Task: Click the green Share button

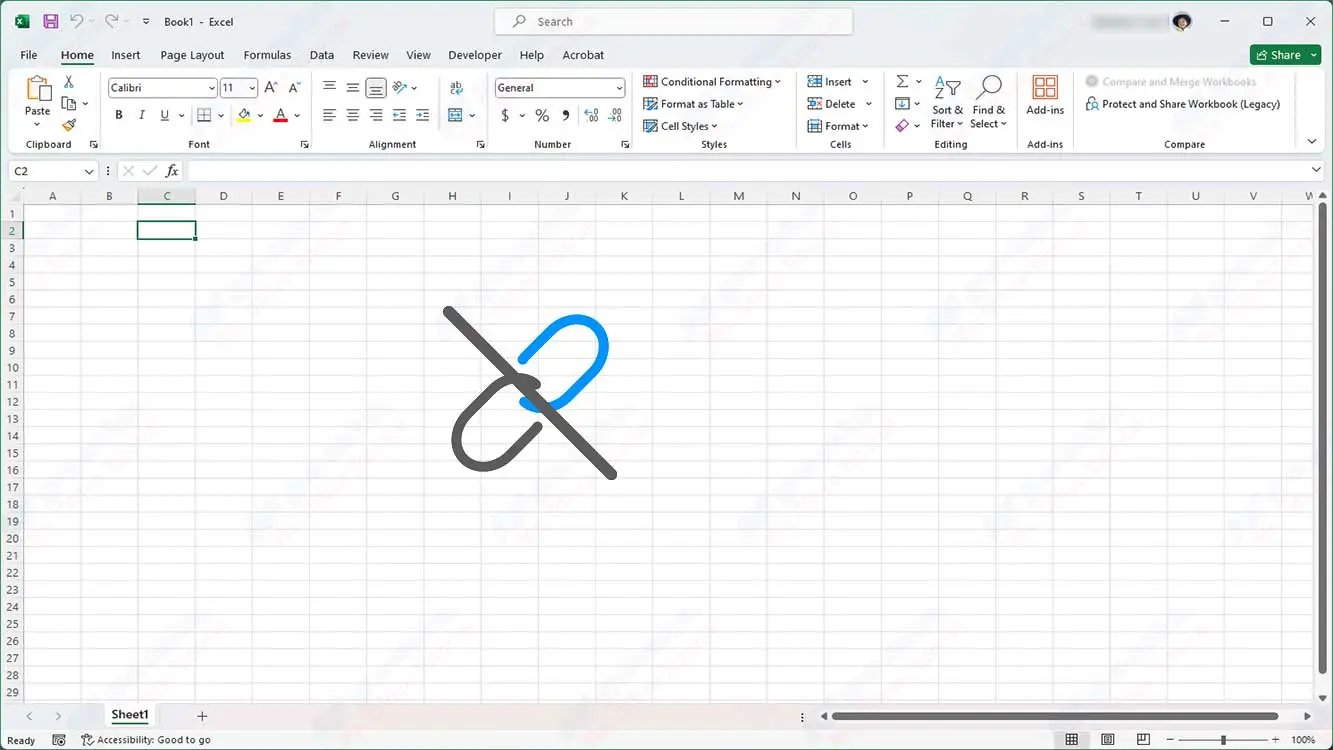Action: point(1285,55)
